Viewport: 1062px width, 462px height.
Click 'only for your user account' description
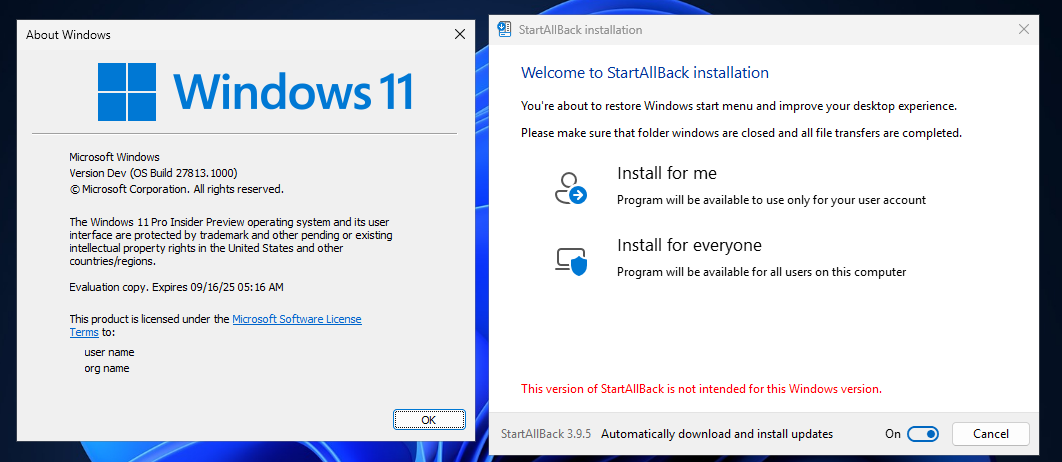[771, 201]
